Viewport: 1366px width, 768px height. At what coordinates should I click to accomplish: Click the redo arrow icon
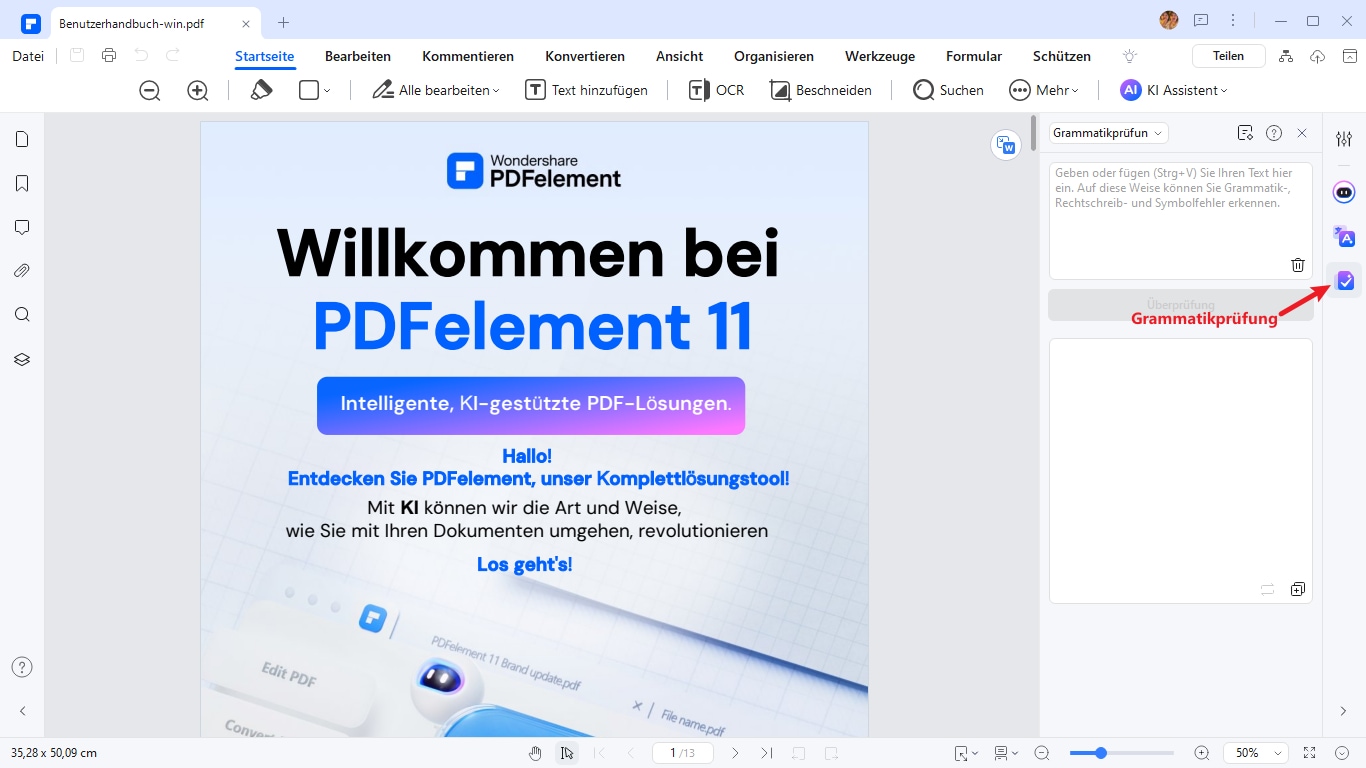pos(173,56)
